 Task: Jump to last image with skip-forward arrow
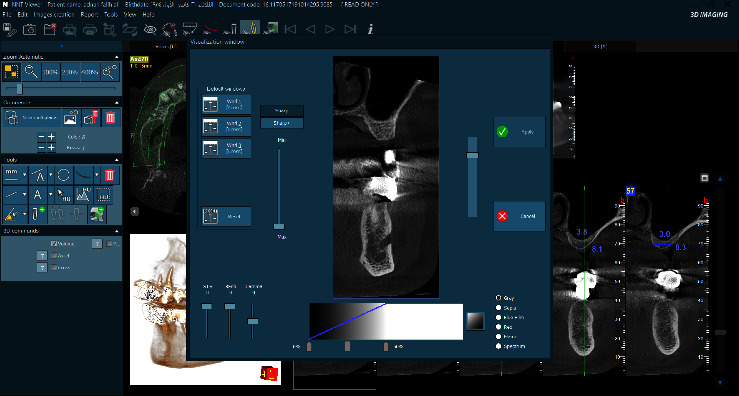point(350,29)
